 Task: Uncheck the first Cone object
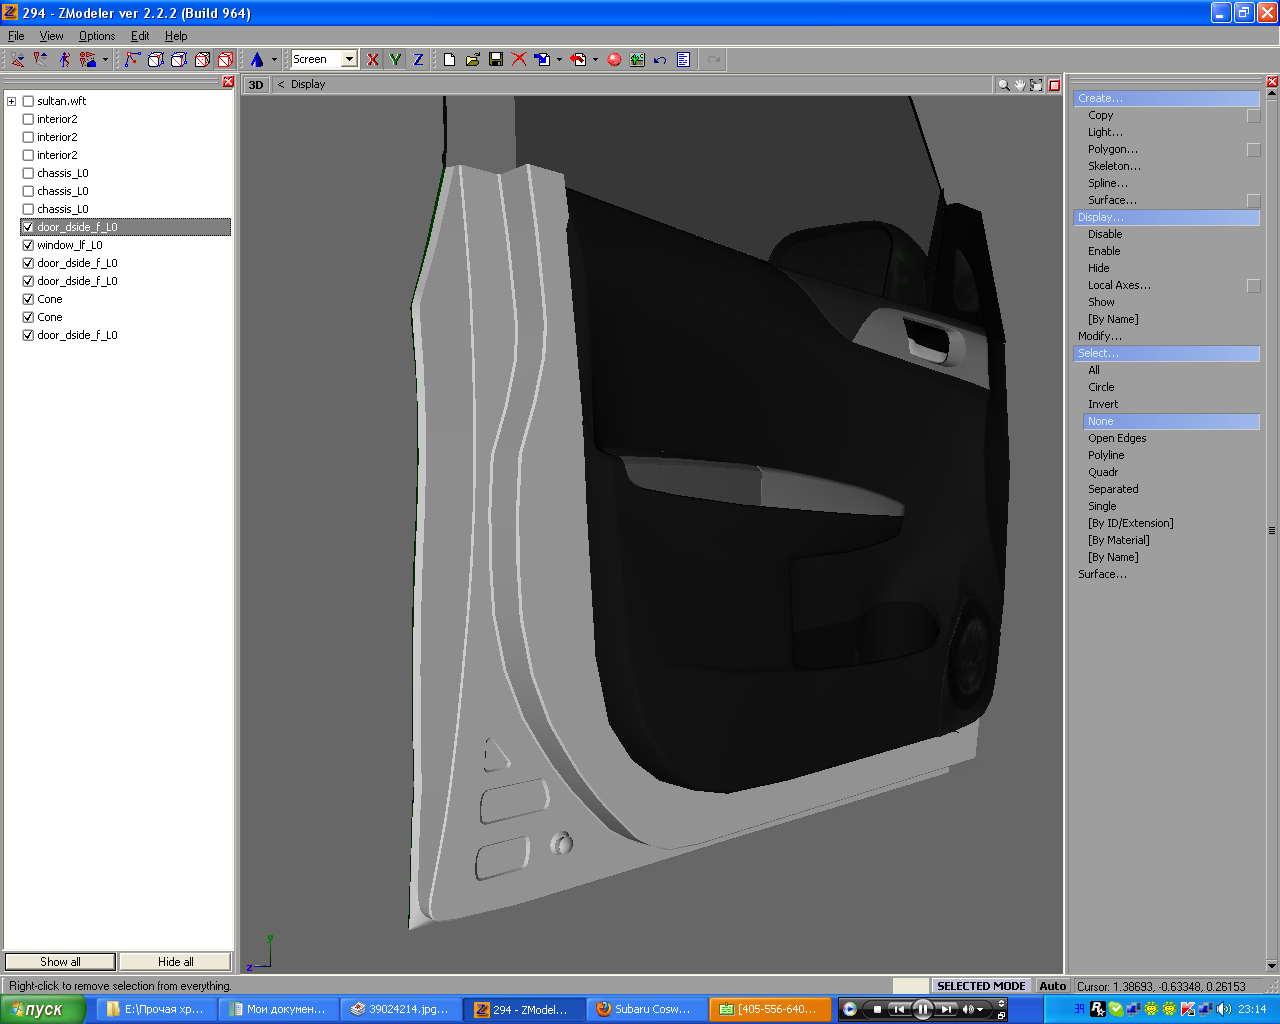(28, 299)
